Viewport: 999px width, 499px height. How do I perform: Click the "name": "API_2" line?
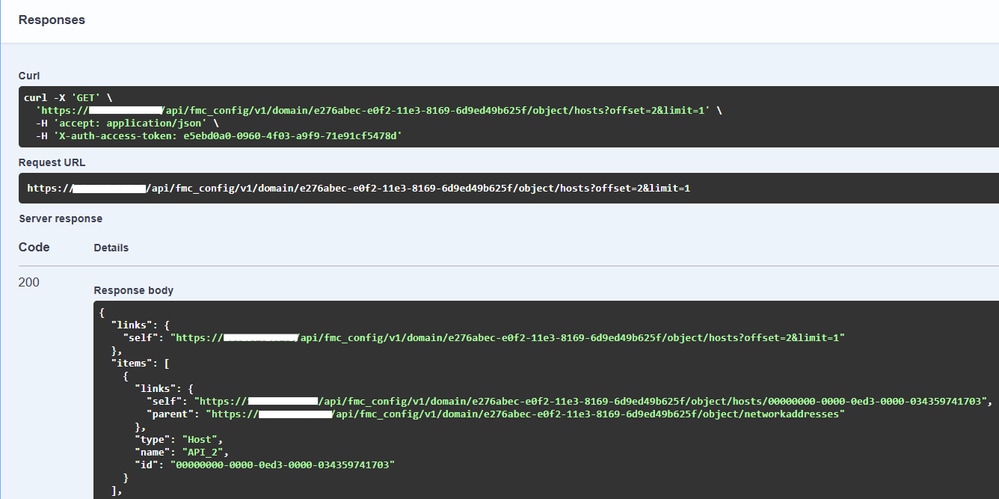coord(182,452)
